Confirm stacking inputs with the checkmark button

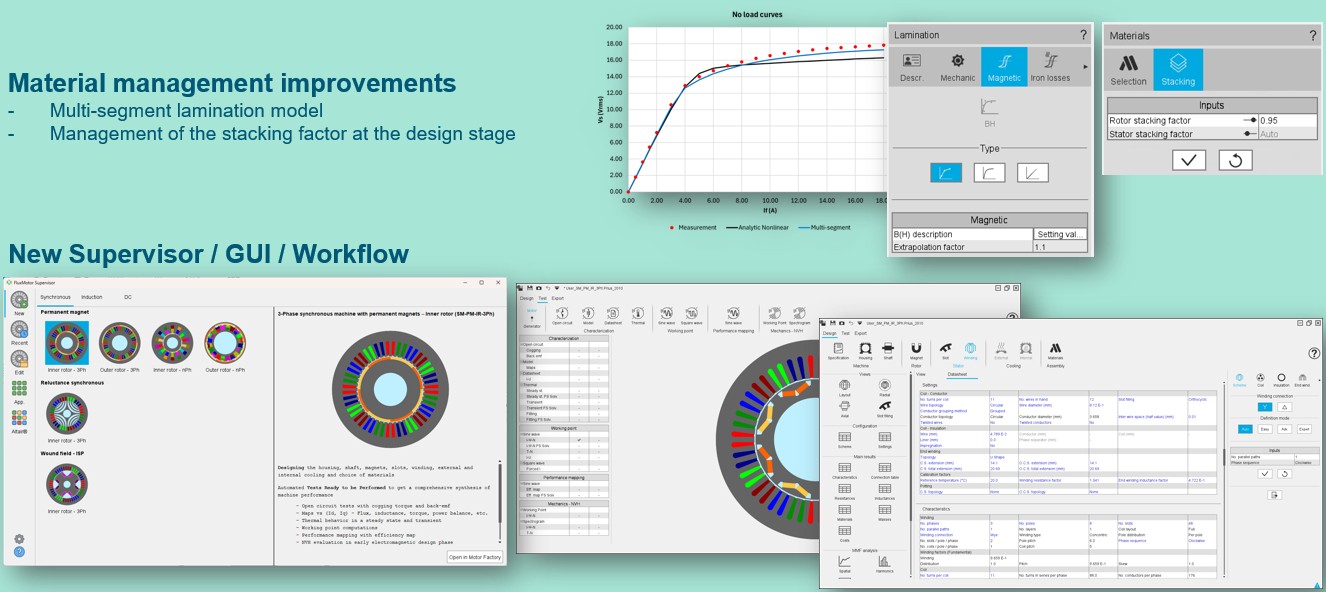click(x=1189, y=160)
